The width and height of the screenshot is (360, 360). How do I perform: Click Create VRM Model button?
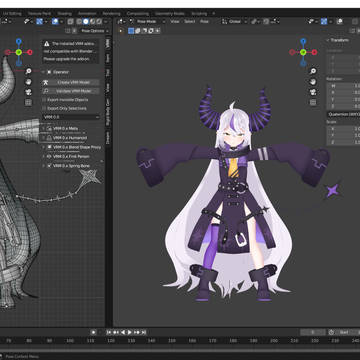pyautogui.click(x=71, y=82)
